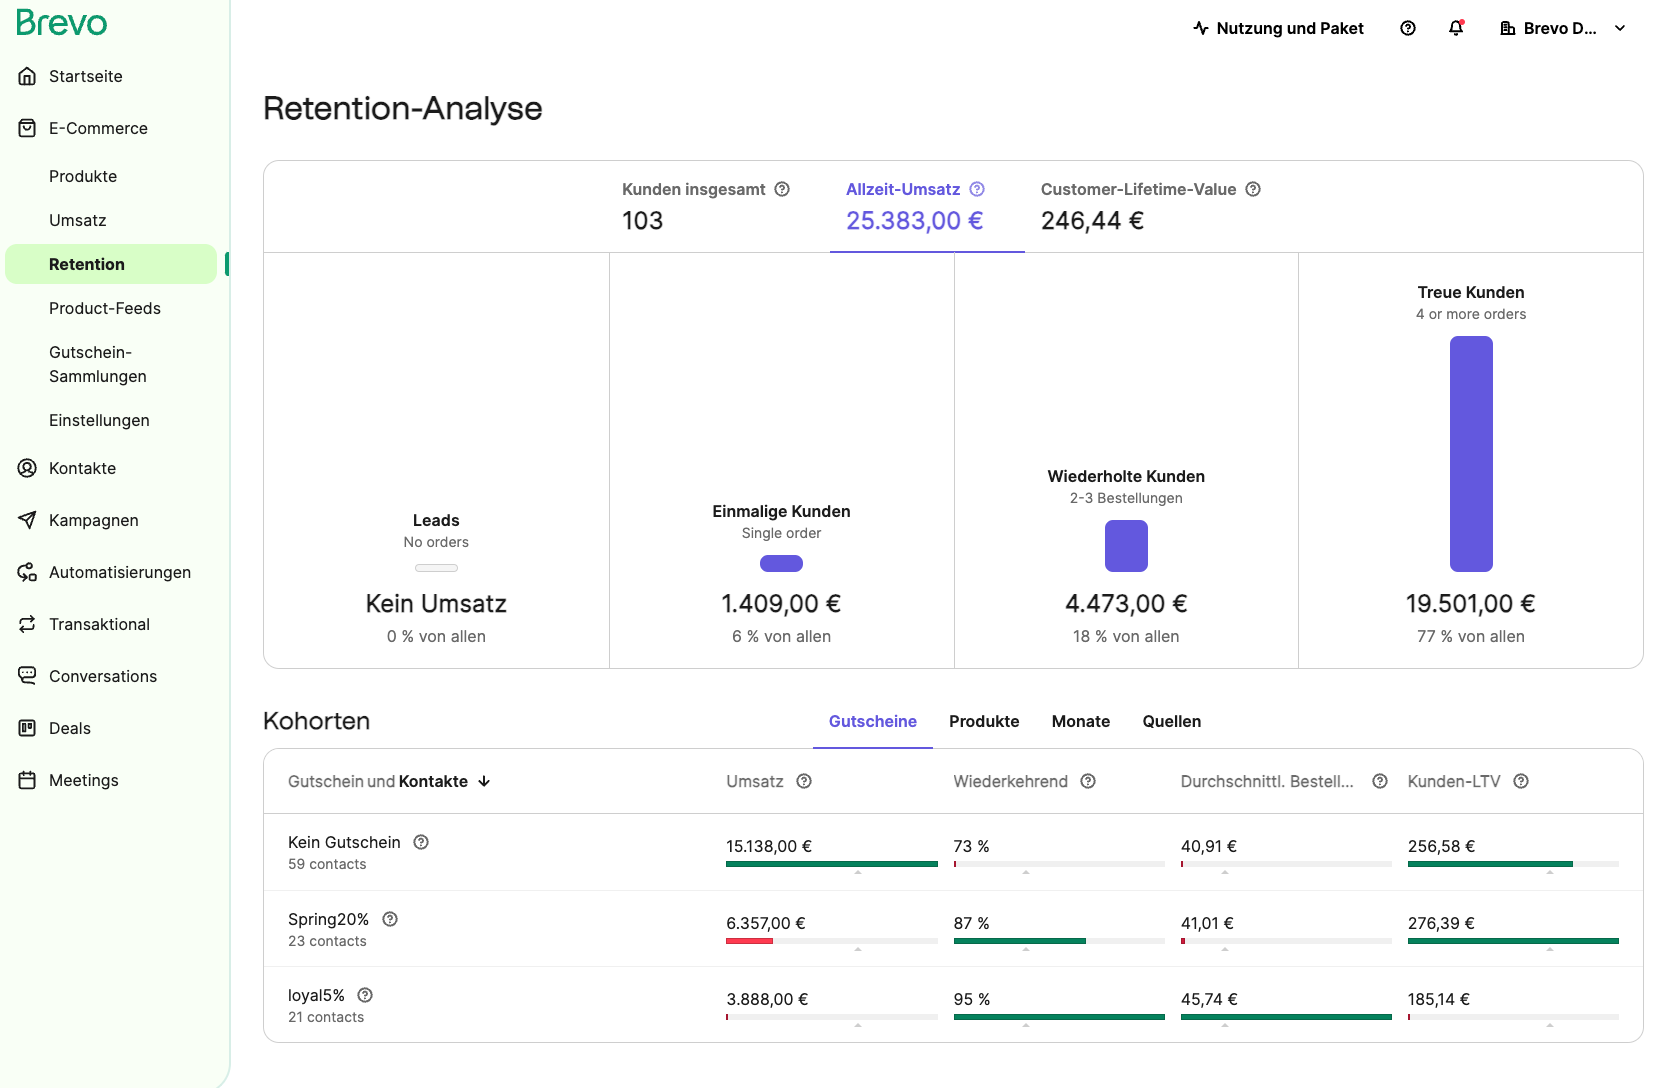Image resolution: width=1670 pixels, height=1088 pixels.
Task: Select the Retention sidebar item
Action: pyautogui.click(x=111, y=264)
